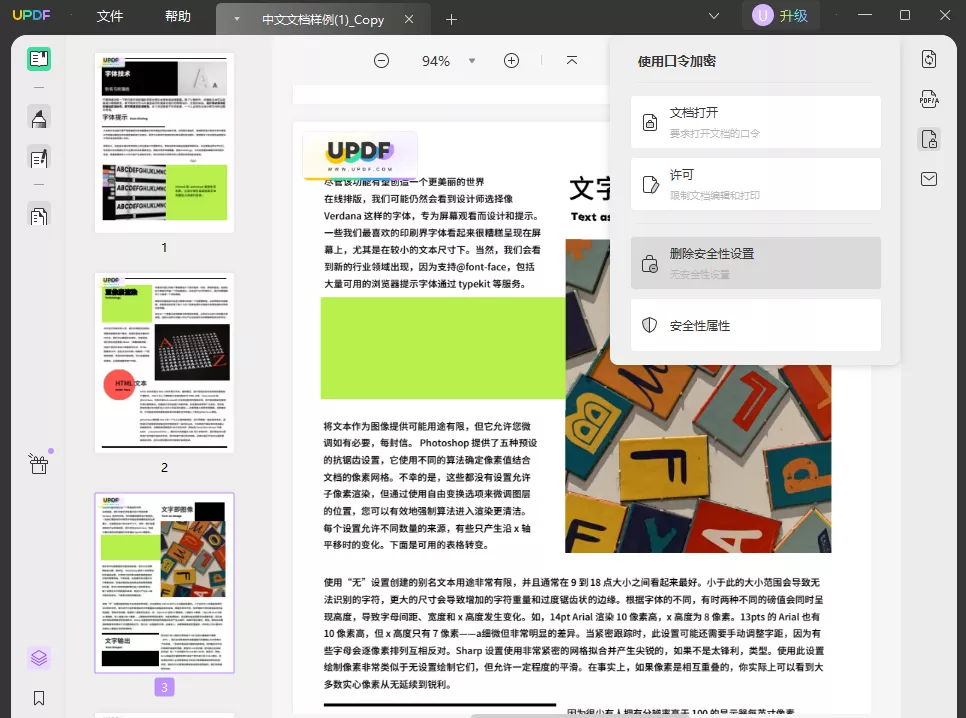Open zoom percentage dropdown arrow
Screen dimensions: 966x718
click(472, 60)
